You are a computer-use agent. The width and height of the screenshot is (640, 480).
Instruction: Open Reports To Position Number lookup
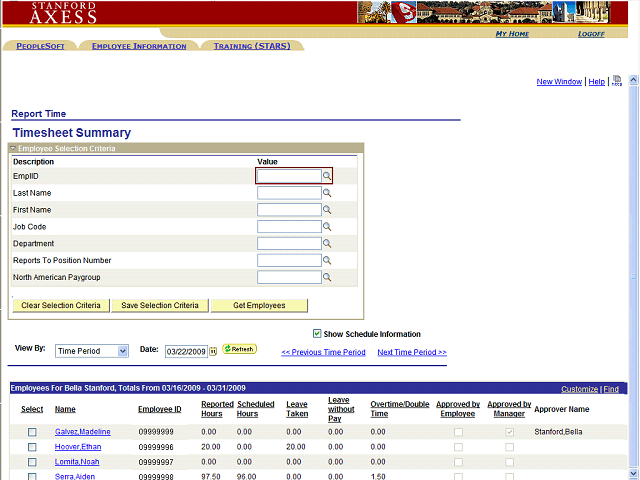(326, 260)
